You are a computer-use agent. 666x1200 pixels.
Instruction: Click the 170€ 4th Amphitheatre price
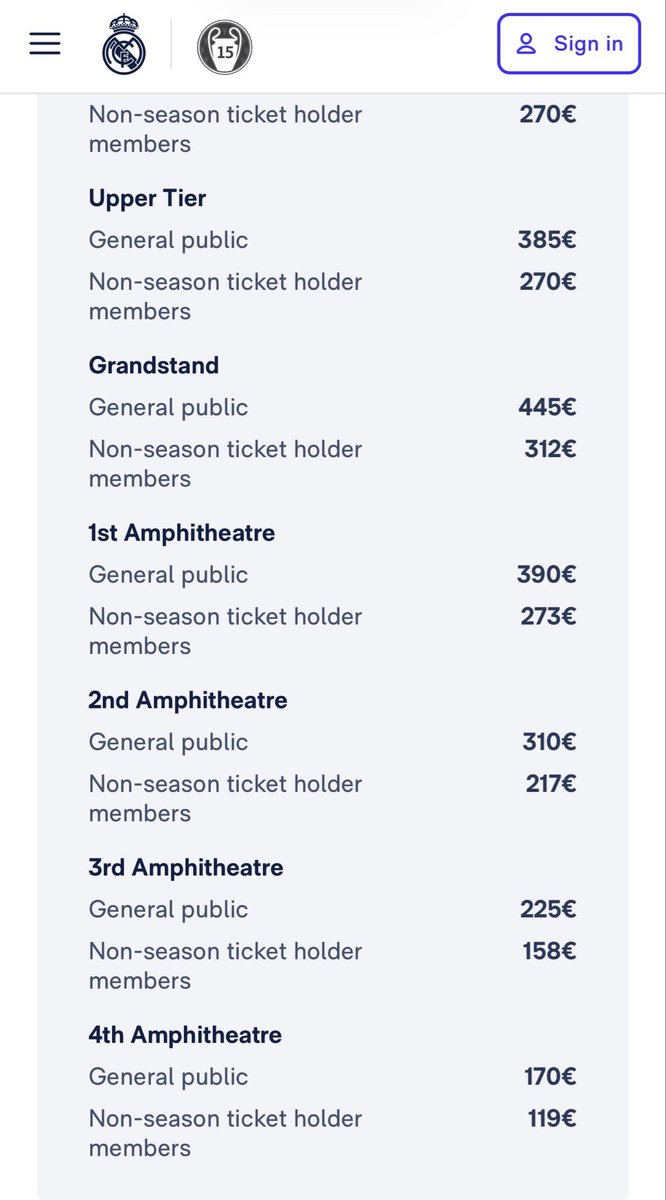click(550, 1076)
